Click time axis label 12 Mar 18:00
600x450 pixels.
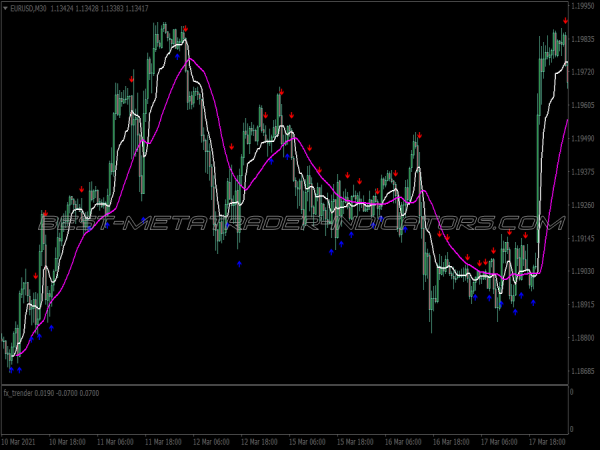[x=259, y=442]
